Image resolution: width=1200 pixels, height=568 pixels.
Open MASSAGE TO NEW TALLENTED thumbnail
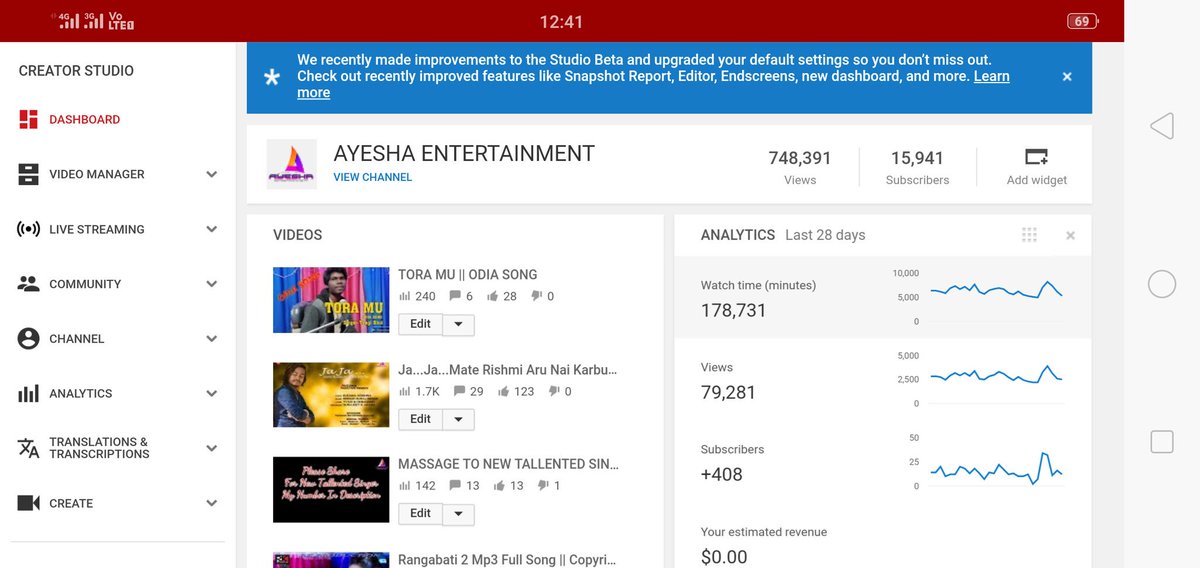point(331,489)
